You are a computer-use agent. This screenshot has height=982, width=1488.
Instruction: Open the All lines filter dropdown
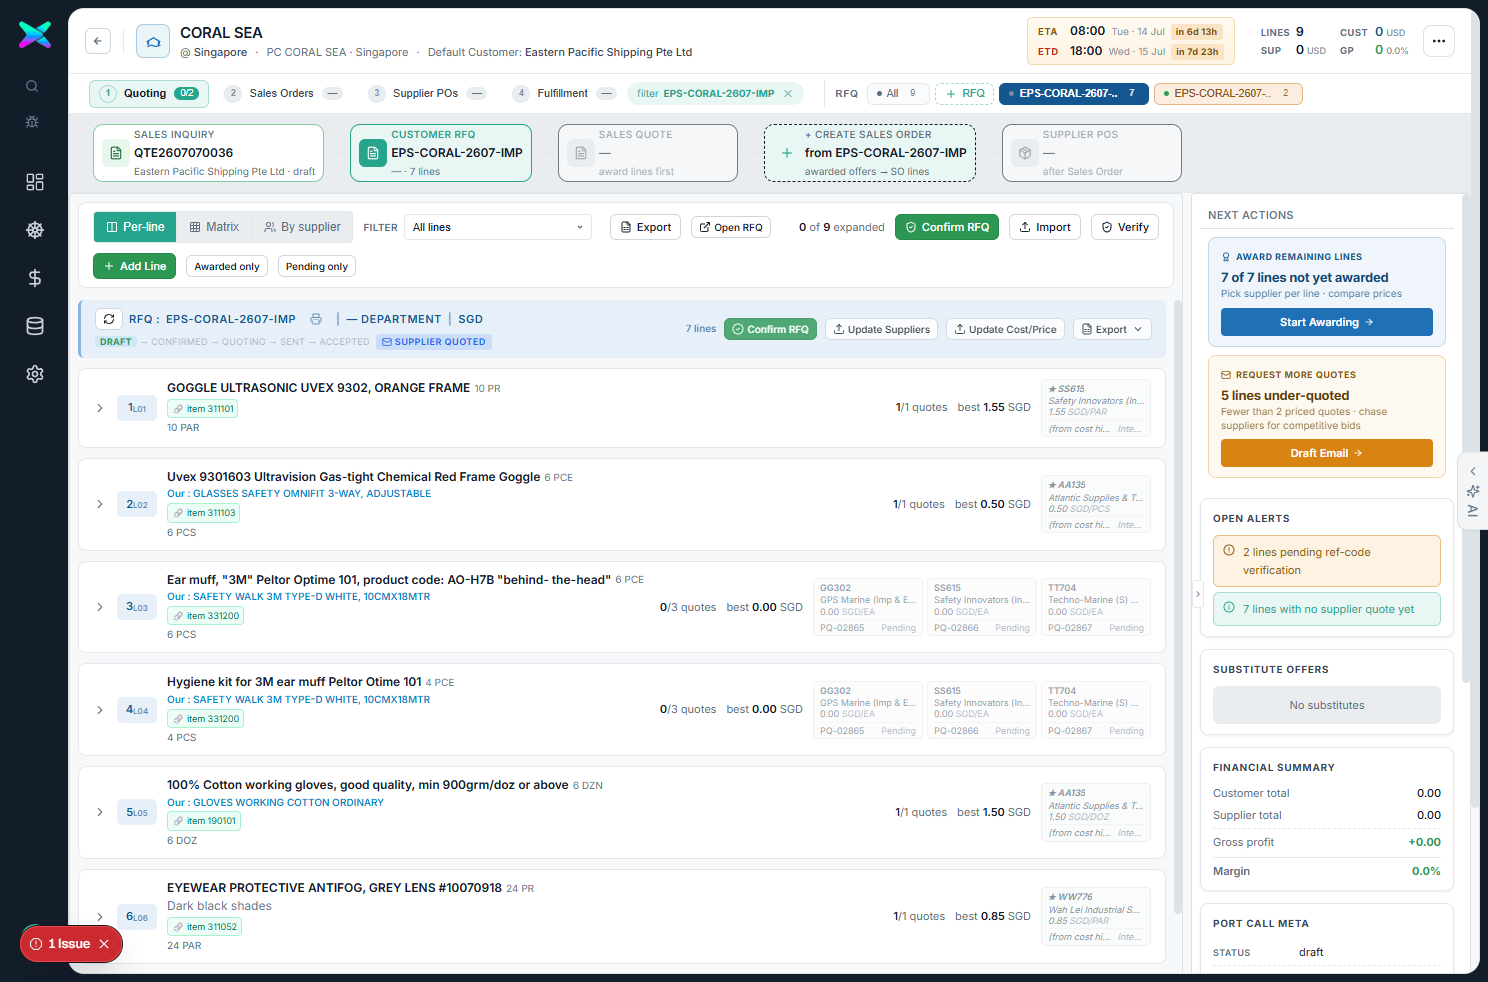(498, 227)
